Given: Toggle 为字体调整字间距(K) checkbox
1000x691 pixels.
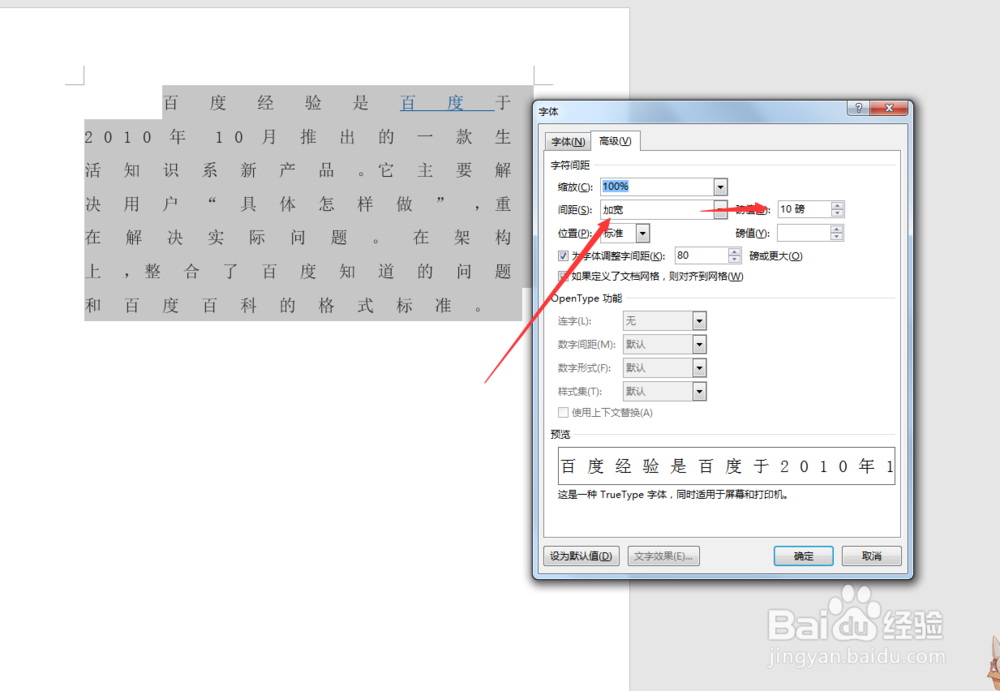Looking at the screenshot, I should point(563,256).
